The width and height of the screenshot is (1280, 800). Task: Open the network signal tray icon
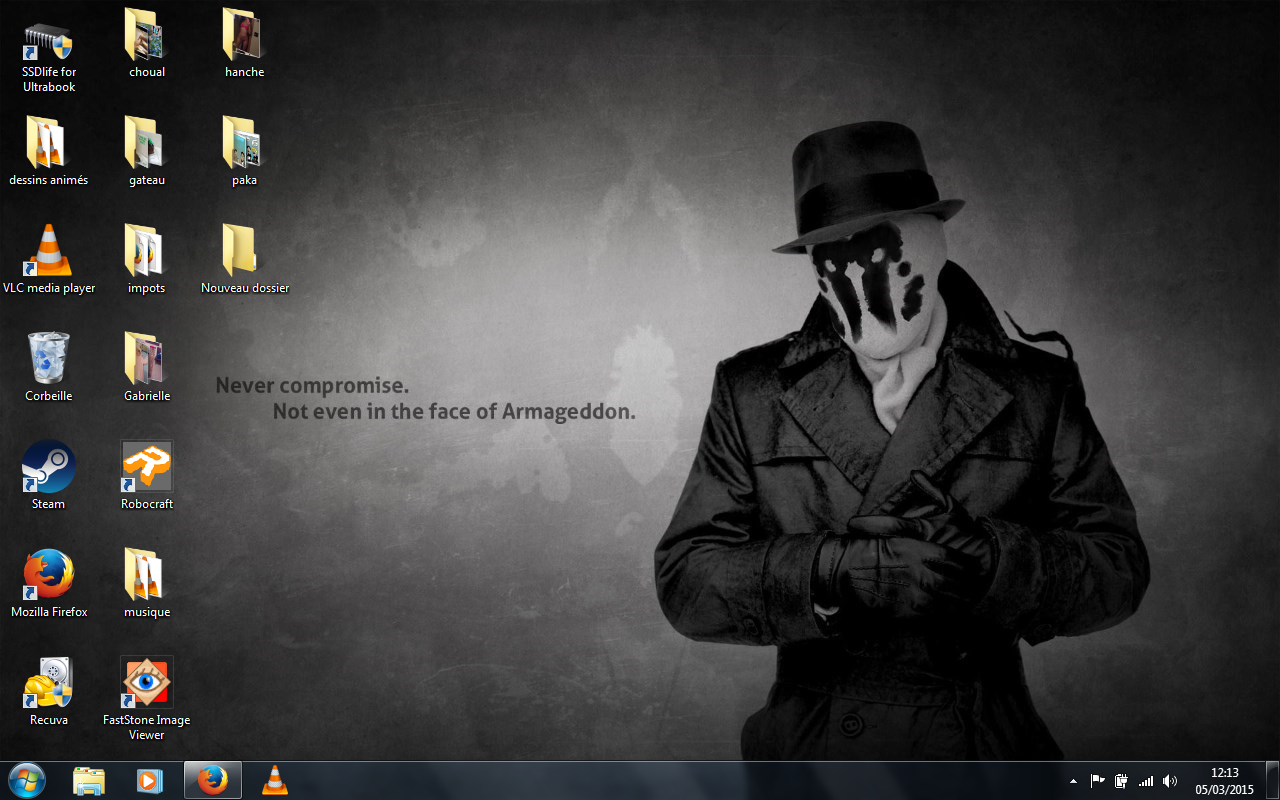click(1146, 781)
